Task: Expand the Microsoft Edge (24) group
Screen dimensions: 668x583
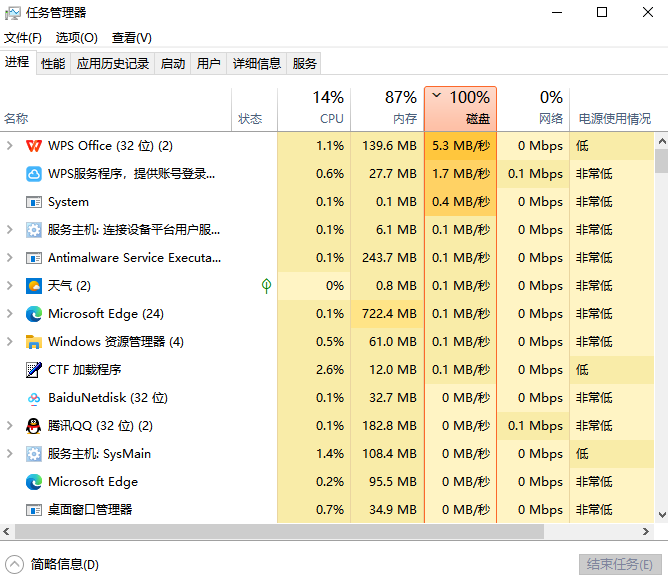Action: [x=9, y=314]
